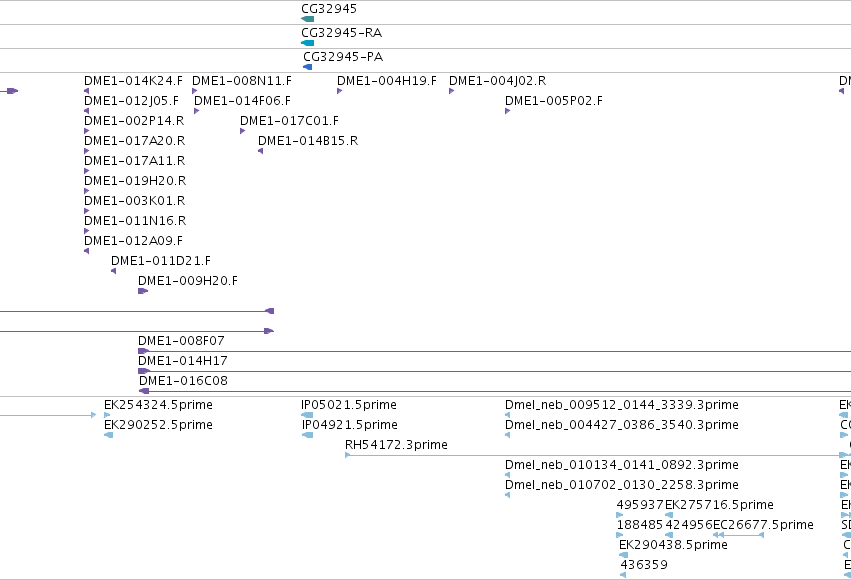Click the DME1-003K01.R feature label
Image resolution: width=851 pixels, height=580 pixels.
point(135,201)
